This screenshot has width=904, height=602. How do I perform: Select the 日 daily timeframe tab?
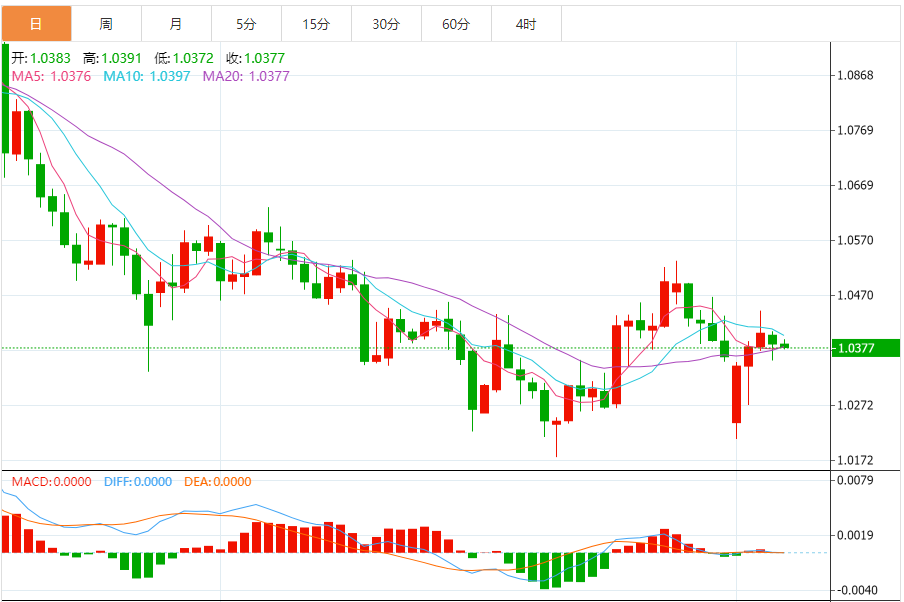[x=36, y=24]
